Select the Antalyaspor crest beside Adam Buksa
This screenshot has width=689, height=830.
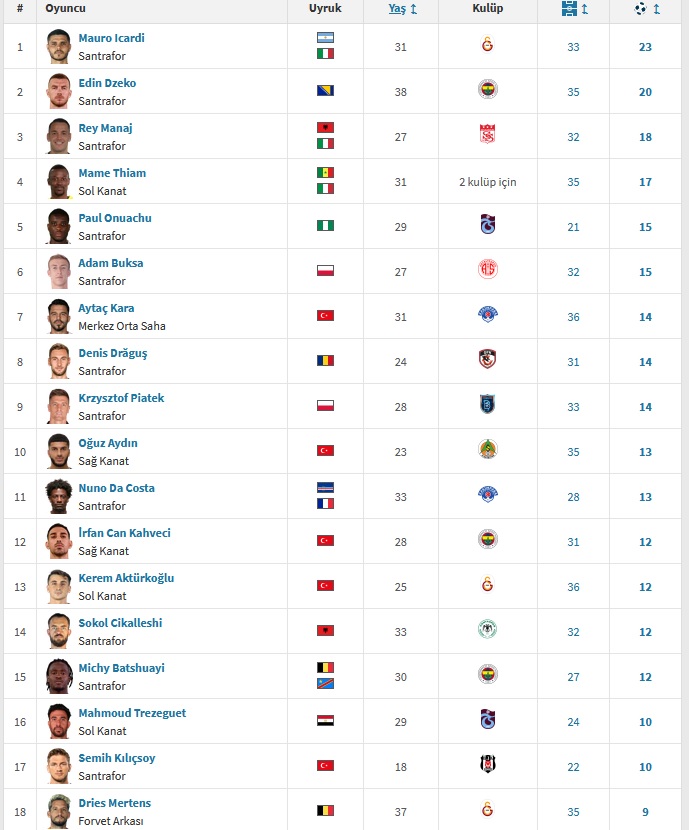[487, 269]
